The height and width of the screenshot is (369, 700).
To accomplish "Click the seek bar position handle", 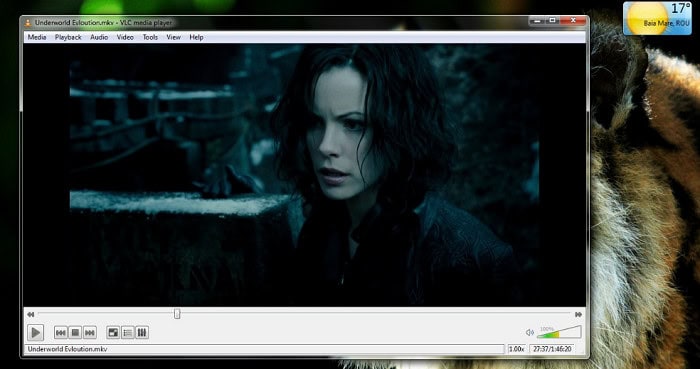I will pyautogui.click(x=177, y=314).
